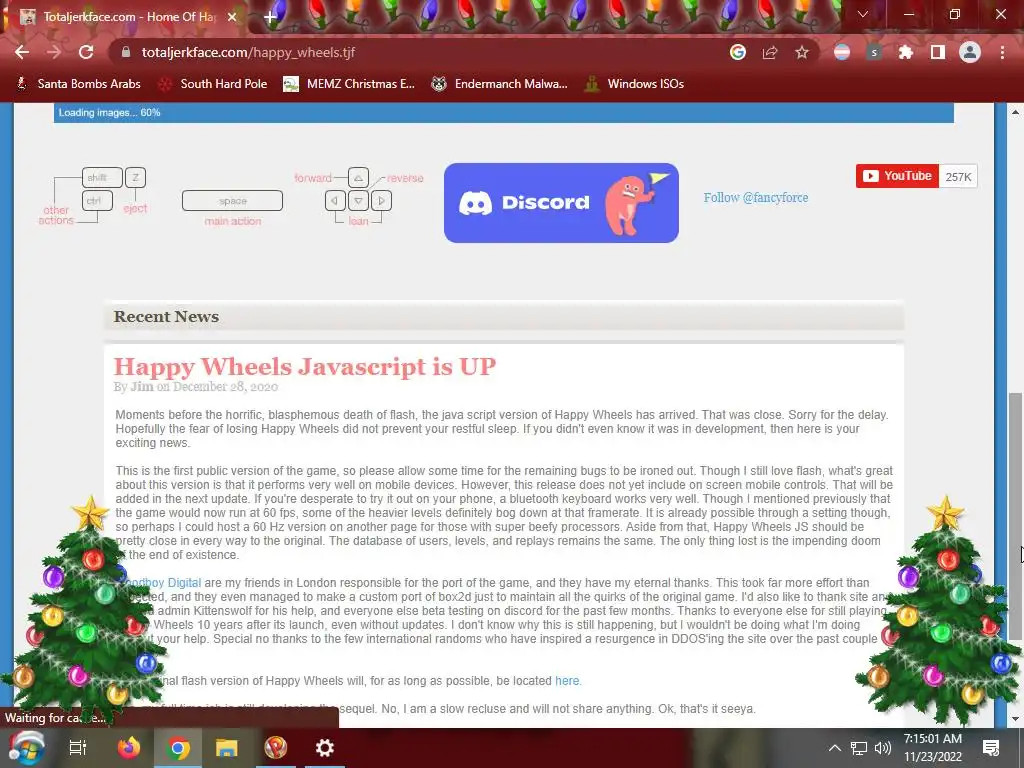The height and width of the screenshot is (768, 1024).
Task: Open the striped circle browser extension
Action: (x=842, y=52)
